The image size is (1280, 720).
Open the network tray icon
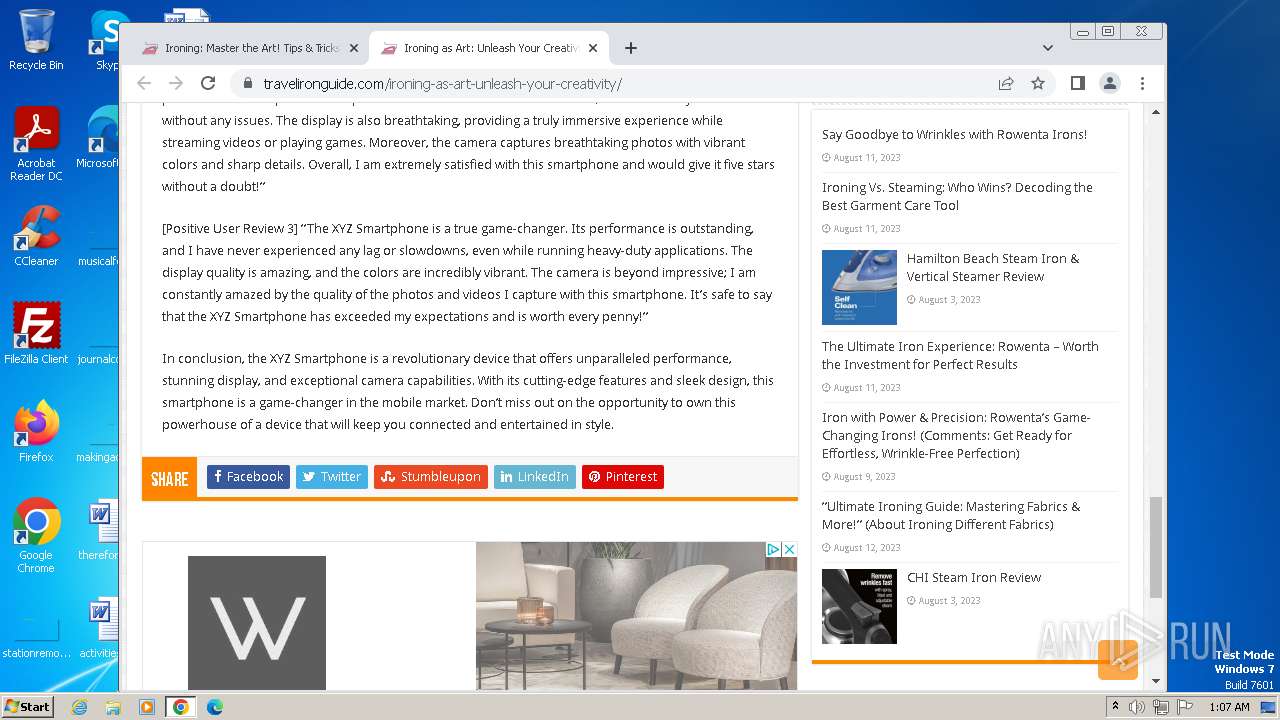[1160, 707]
